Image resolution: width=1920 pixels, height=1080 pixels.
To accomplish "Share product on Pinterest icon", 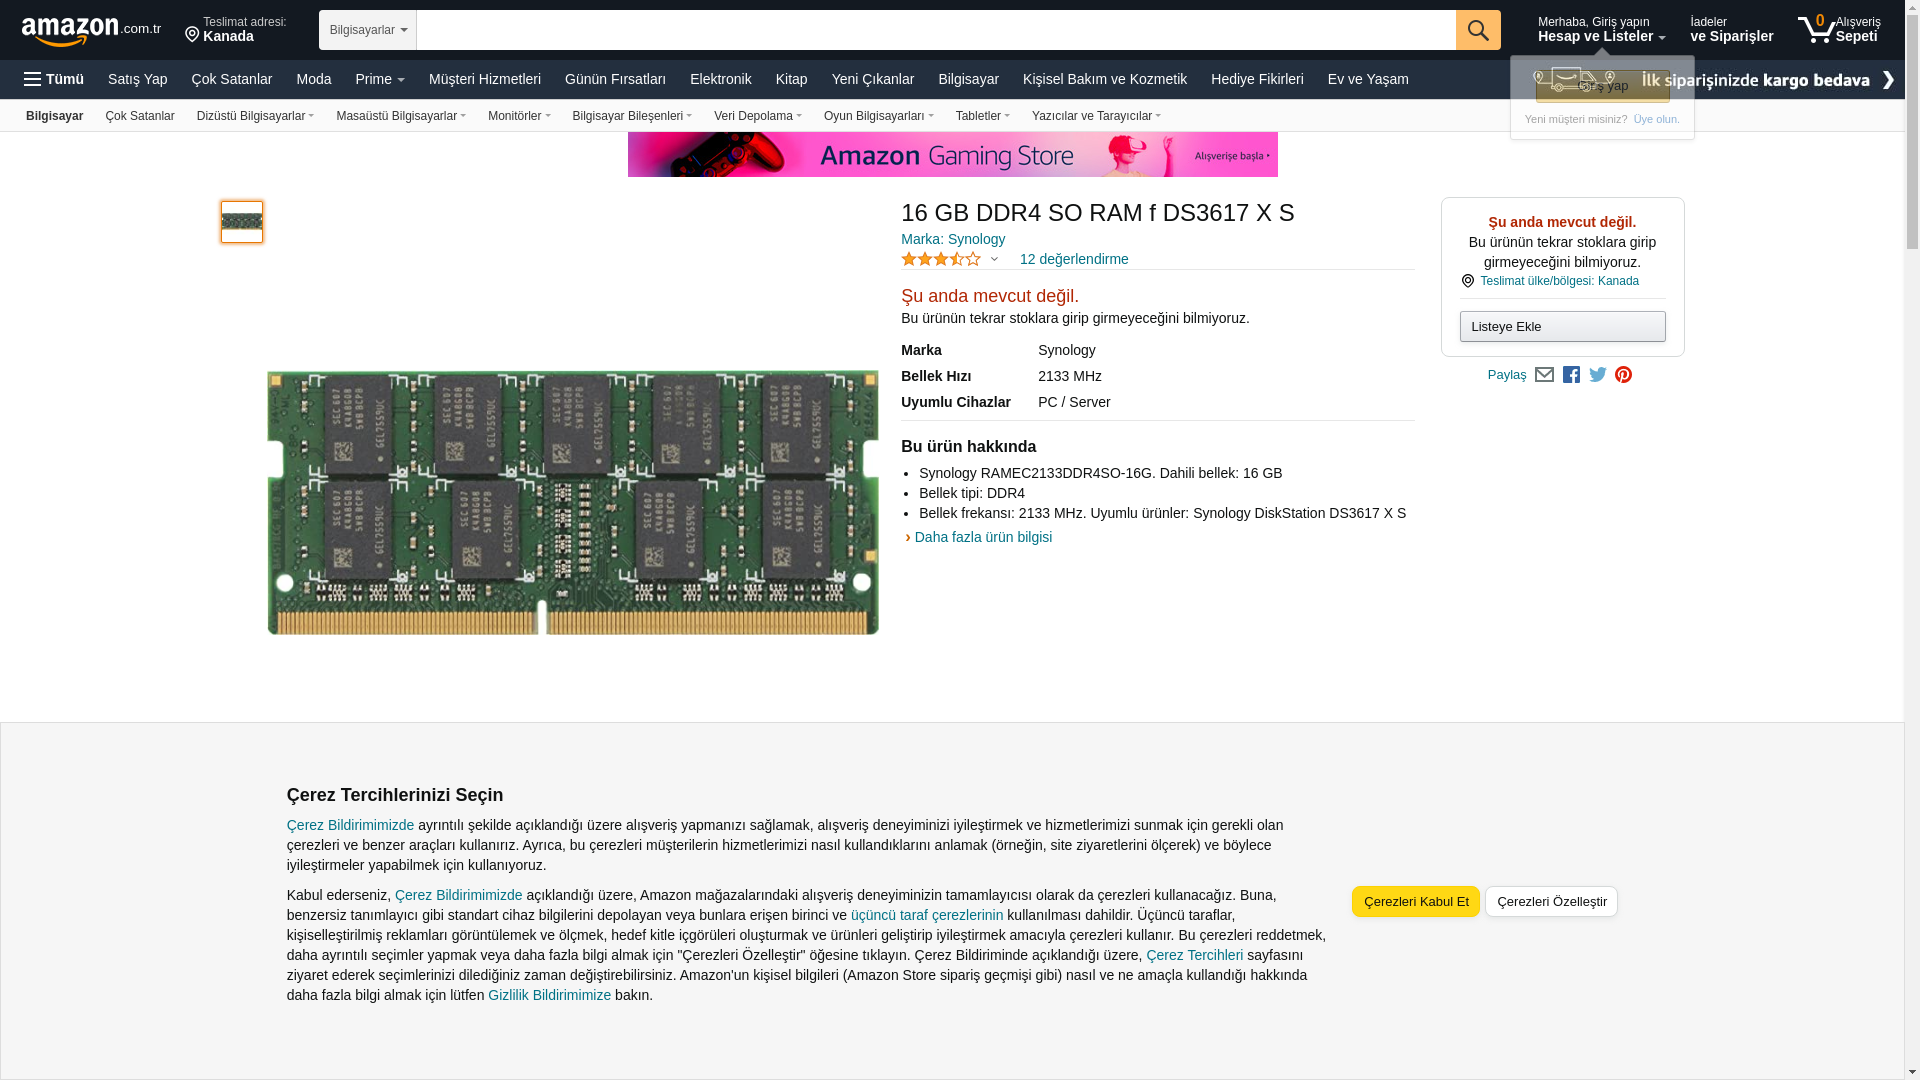I will [1623, 375].
